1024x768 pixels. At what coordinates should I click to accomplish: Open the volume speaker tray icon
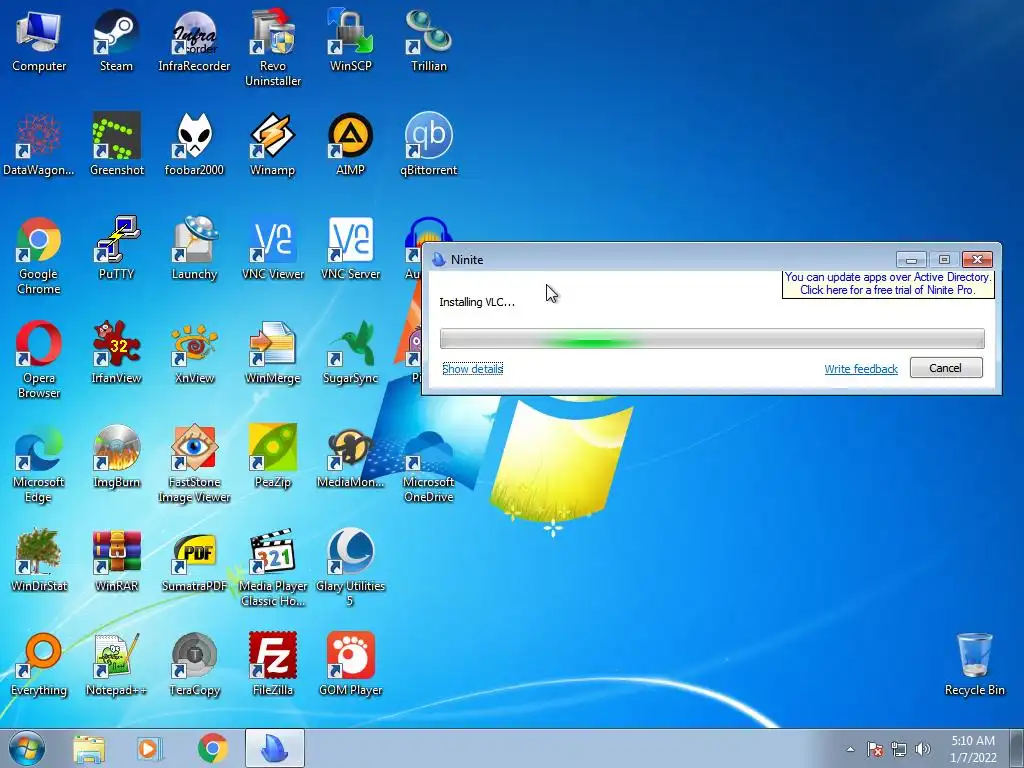[x=923, y=749]
